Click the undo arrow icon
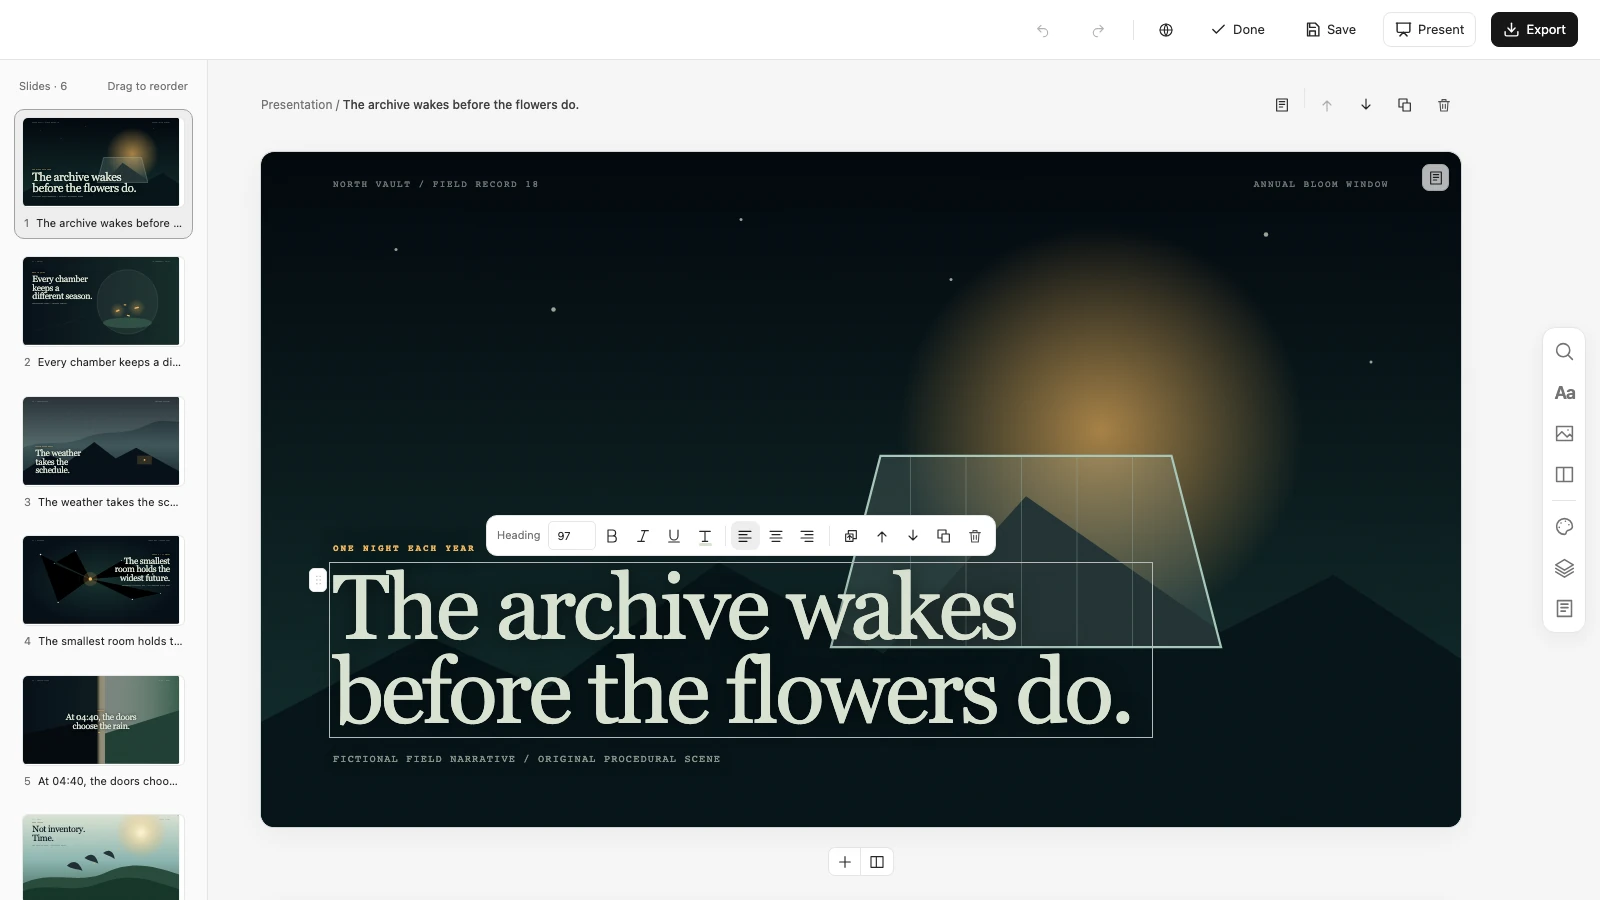 pos(1043,30)
